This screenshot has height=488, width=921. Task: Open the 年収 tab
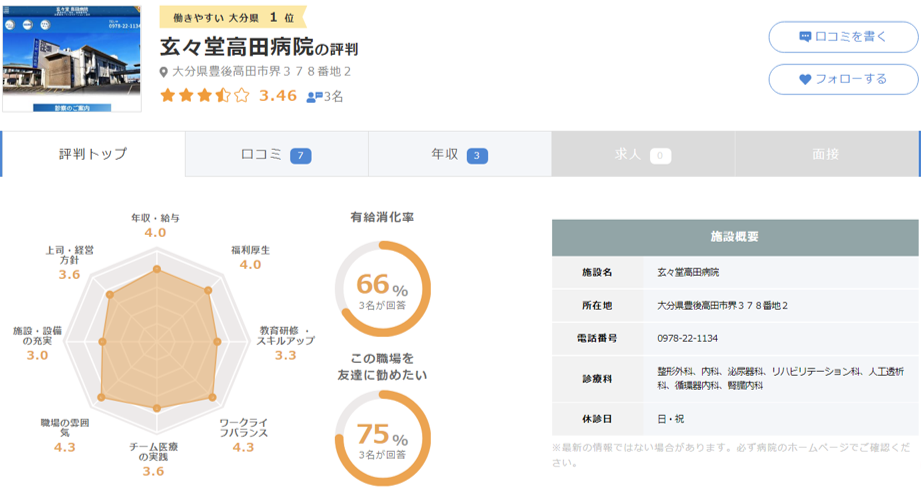pos(460,154)
